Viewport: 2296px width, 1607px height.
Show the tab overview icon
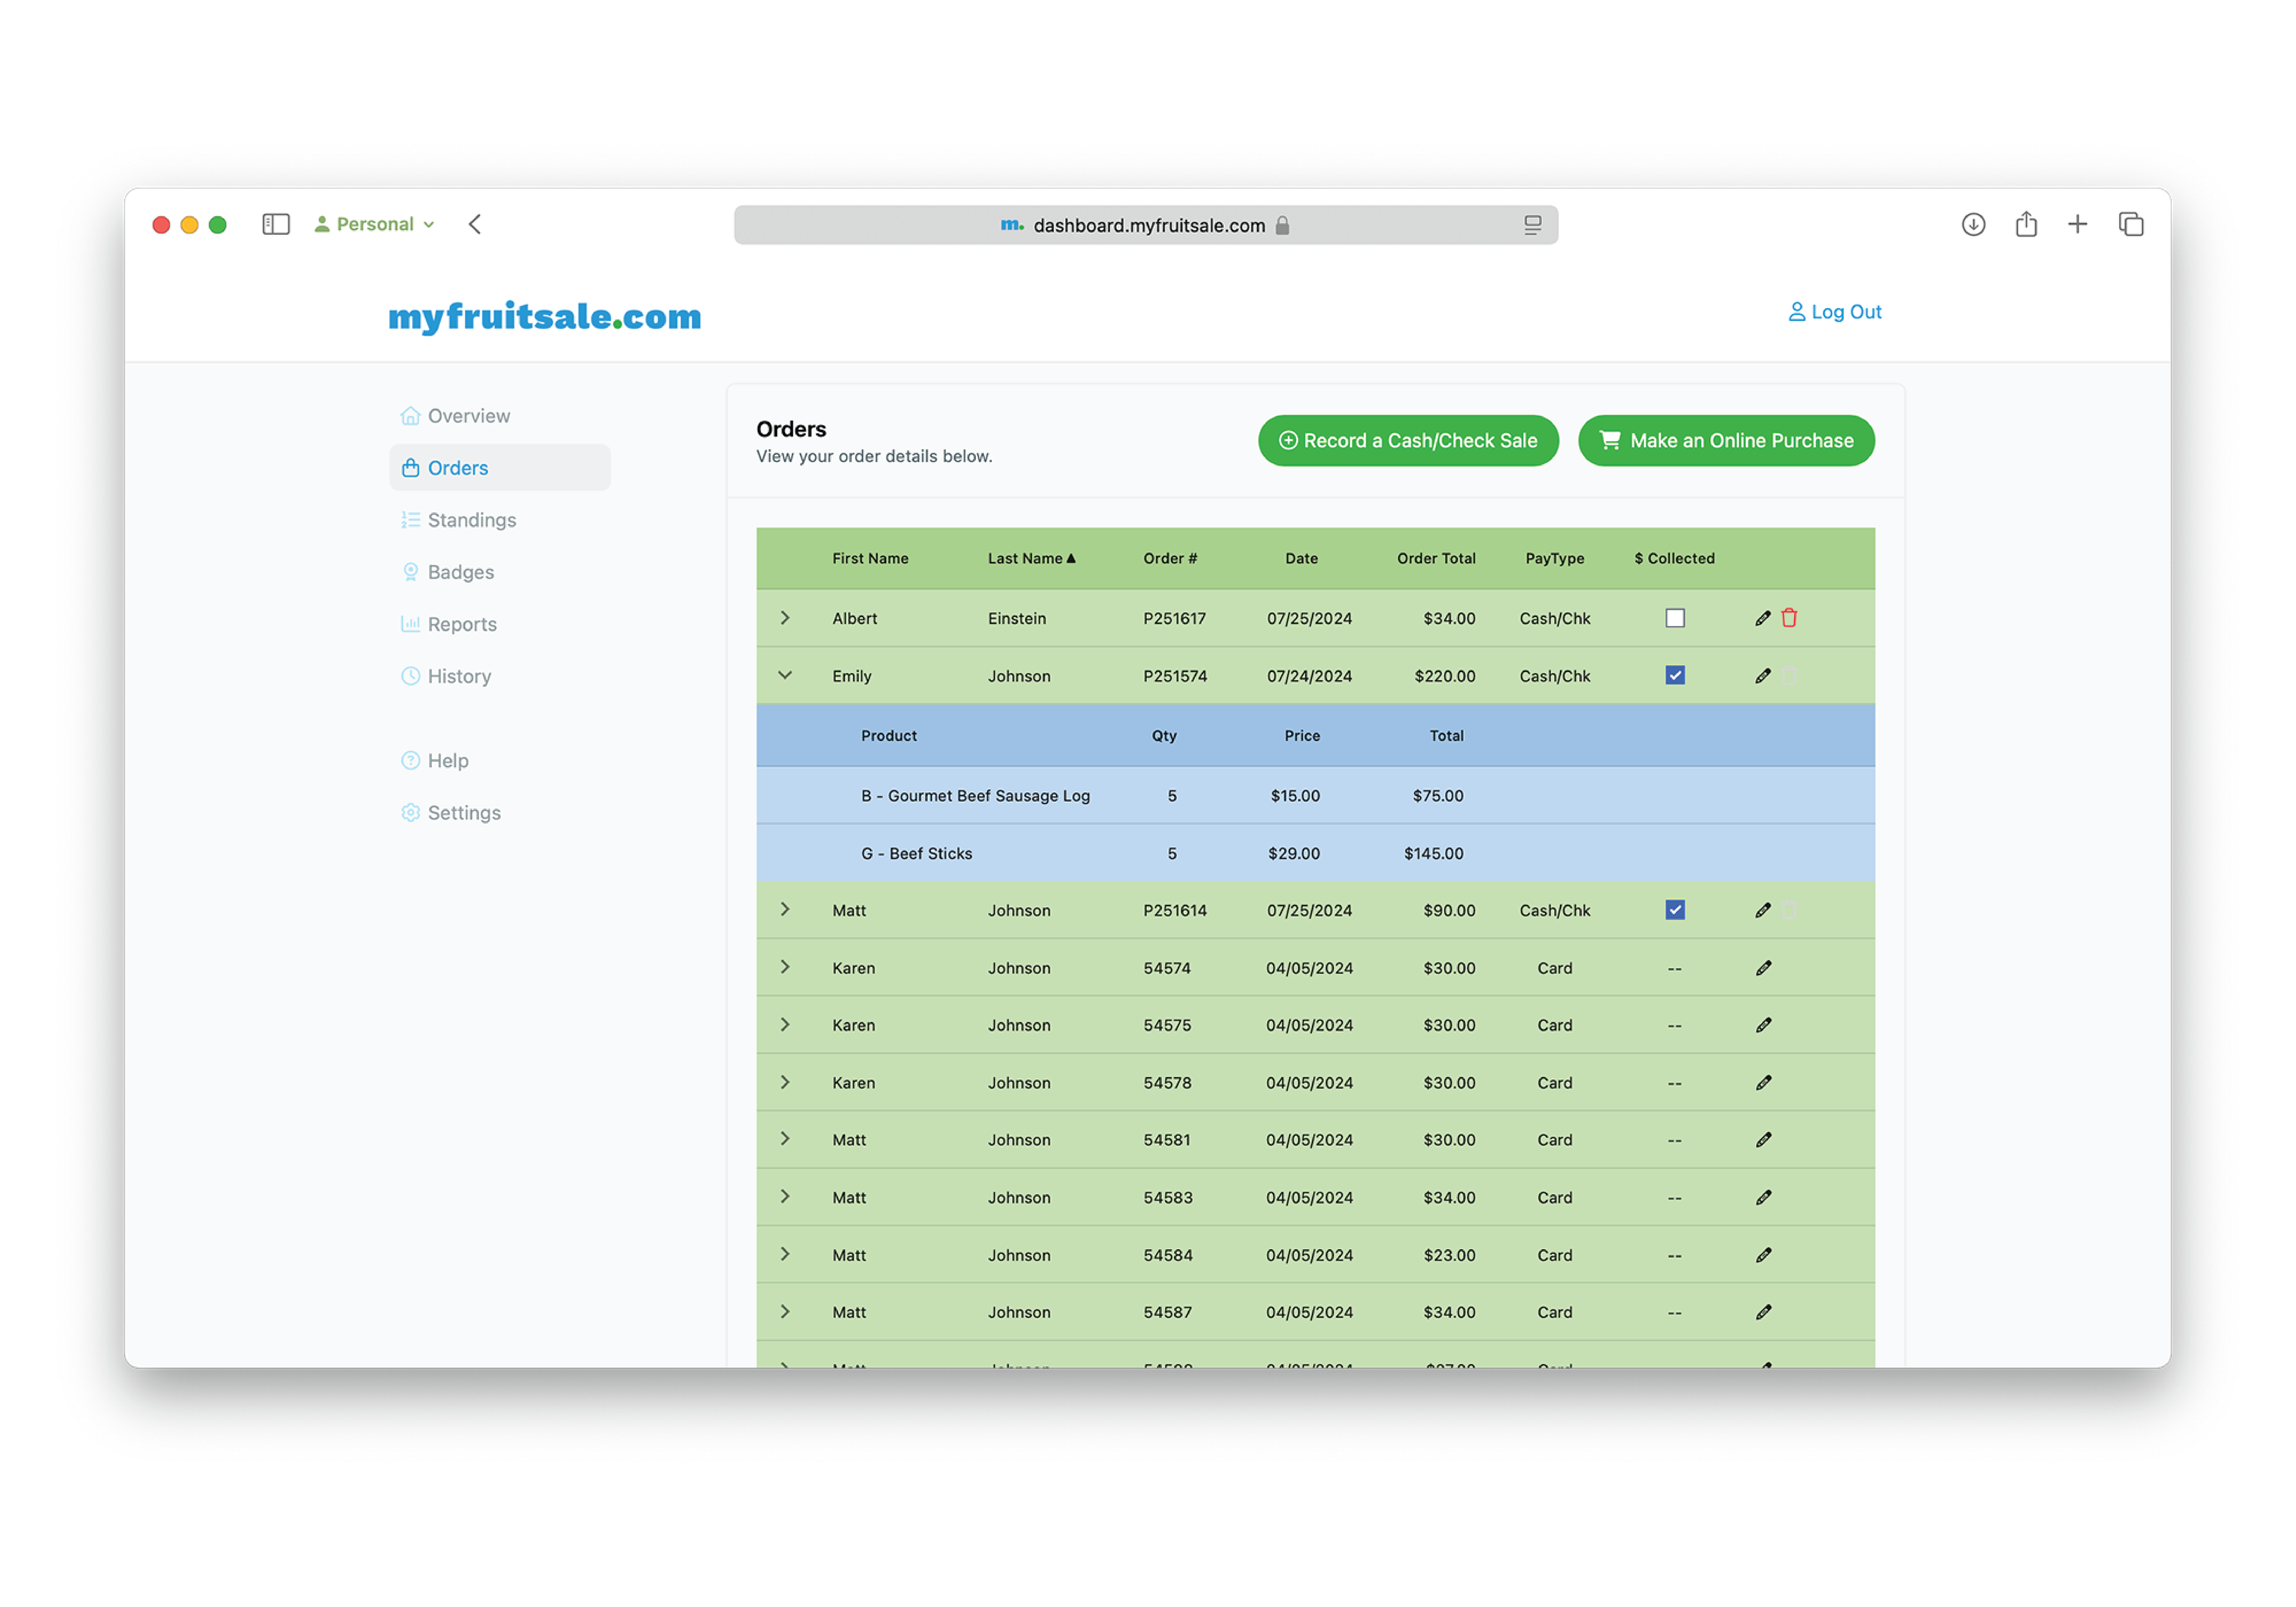pos(2131,224)
